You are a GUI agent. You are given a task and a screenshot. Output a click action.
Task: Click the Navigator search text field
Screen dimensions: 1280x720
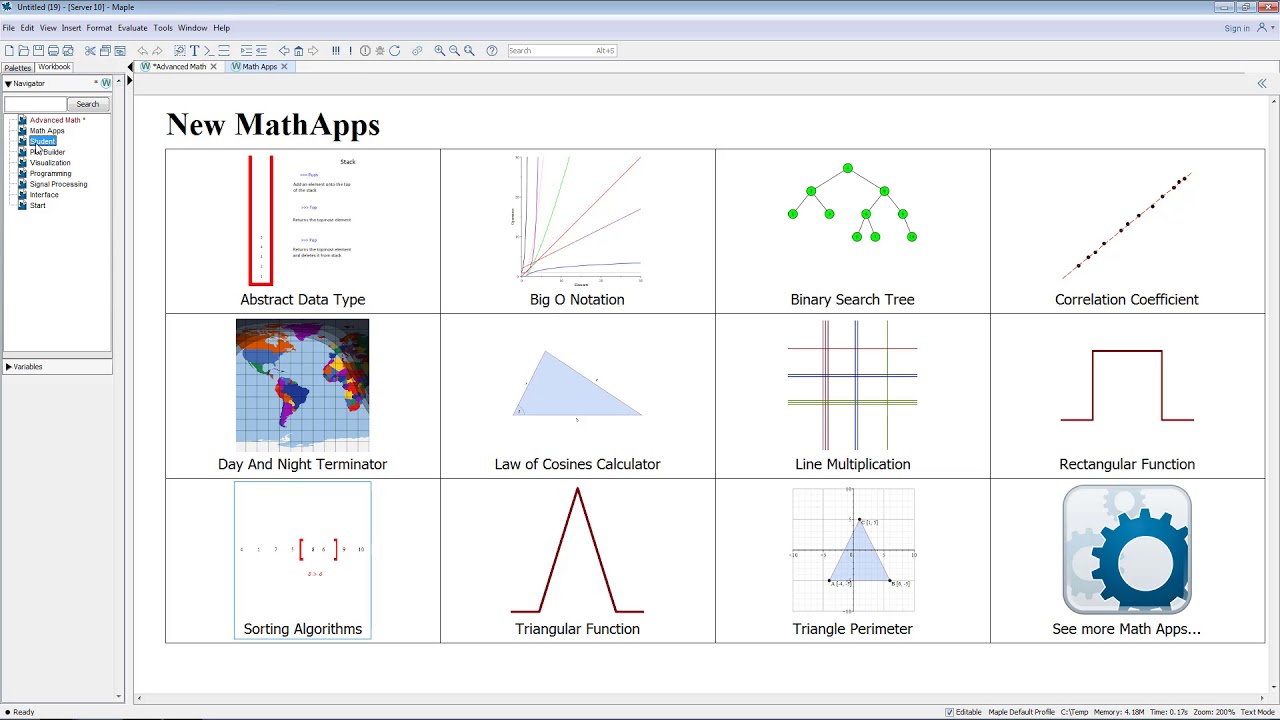(x=35, y=104)
